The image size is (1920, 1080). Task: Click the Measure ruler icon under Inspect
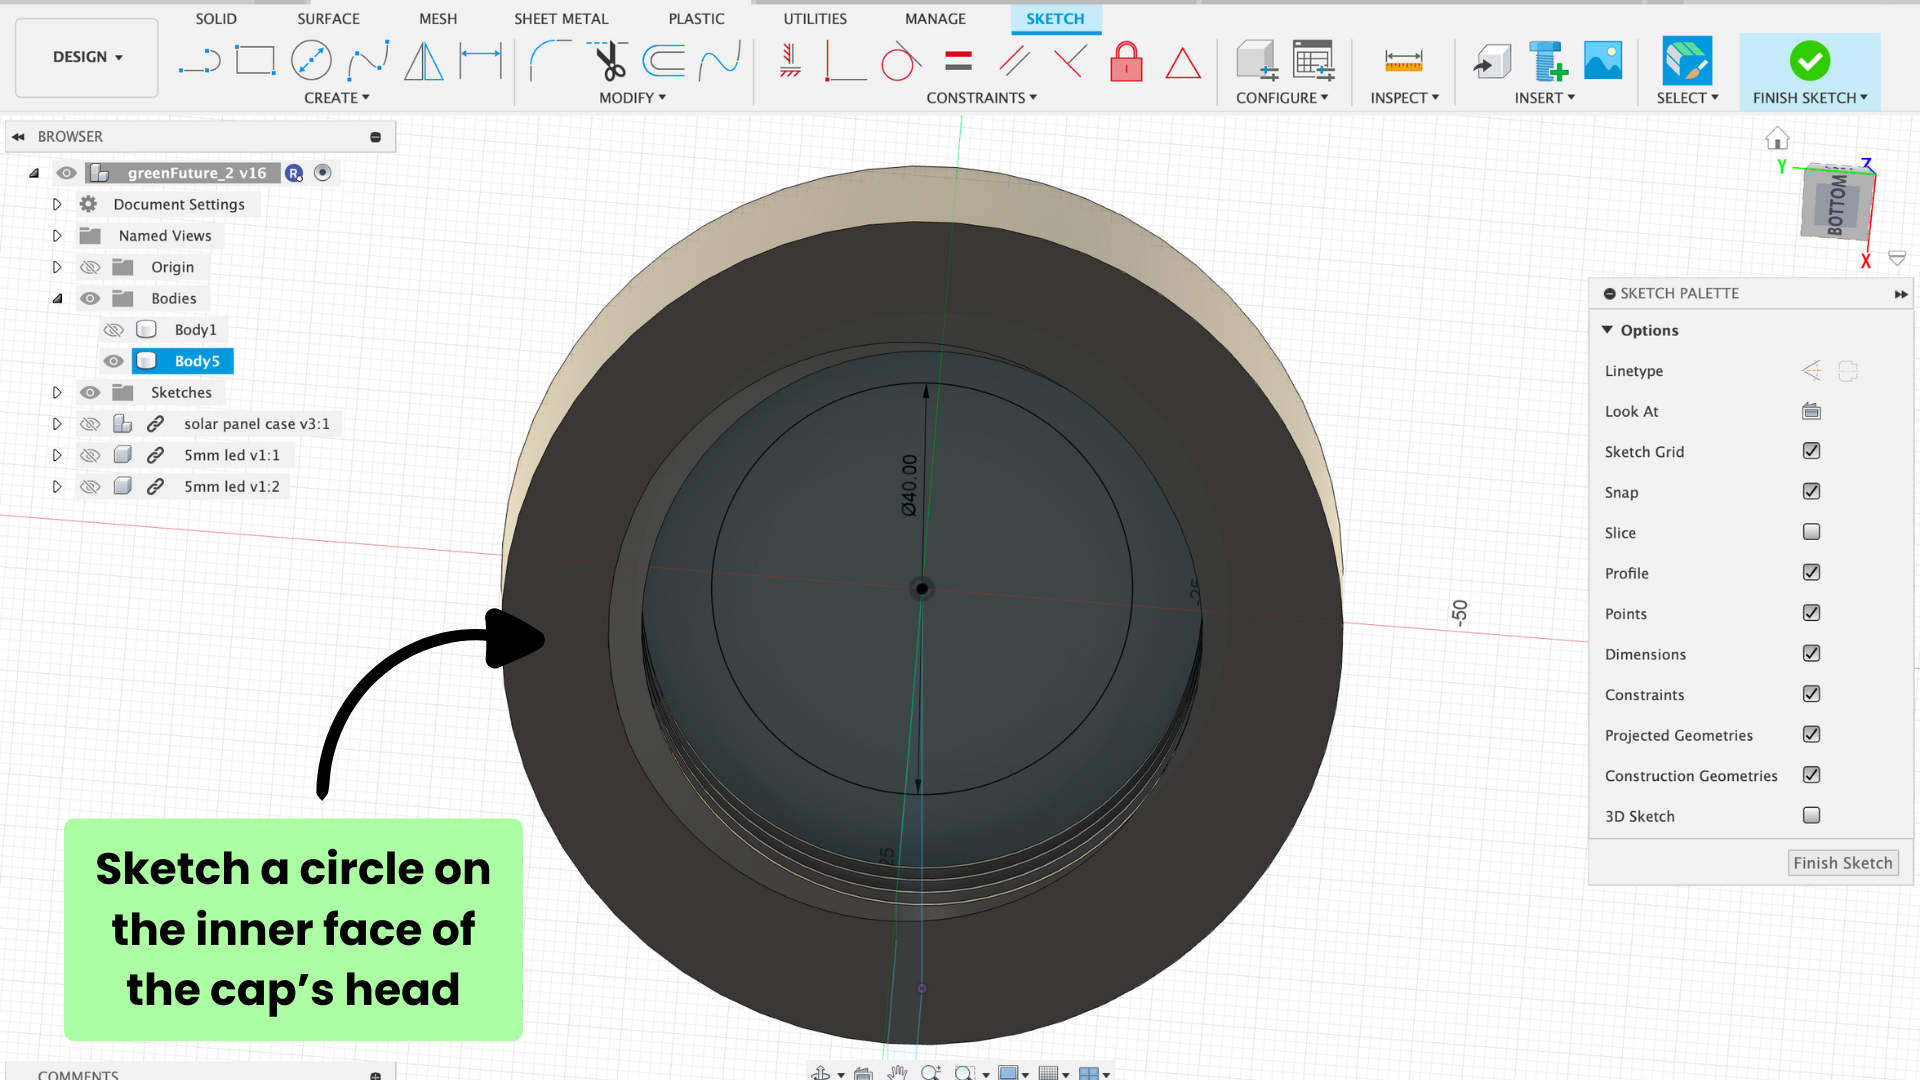(1403, 62)
